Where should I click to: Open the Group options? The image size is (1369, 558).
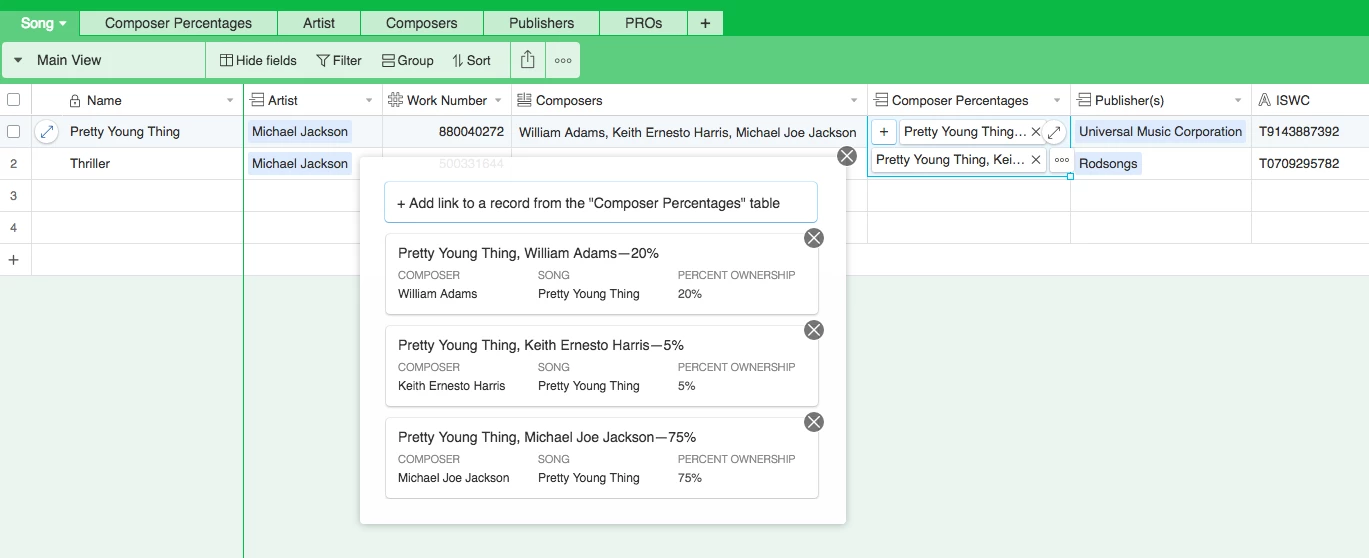[x=408, y=60]
